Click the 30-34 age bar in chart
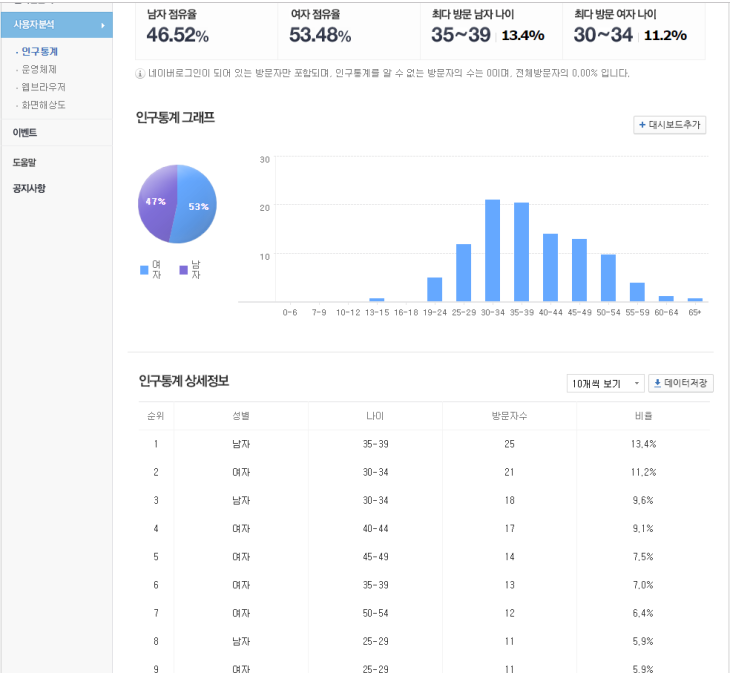The height and width of the screenshot is (673, 730). (492, 250)
